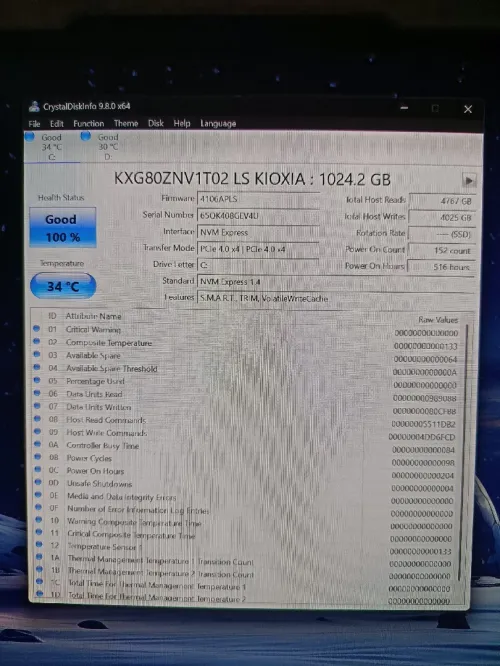Click the Drive Letter field
Image resolution: width=500 pixels, height=666 pixels.
coord(258,265)
